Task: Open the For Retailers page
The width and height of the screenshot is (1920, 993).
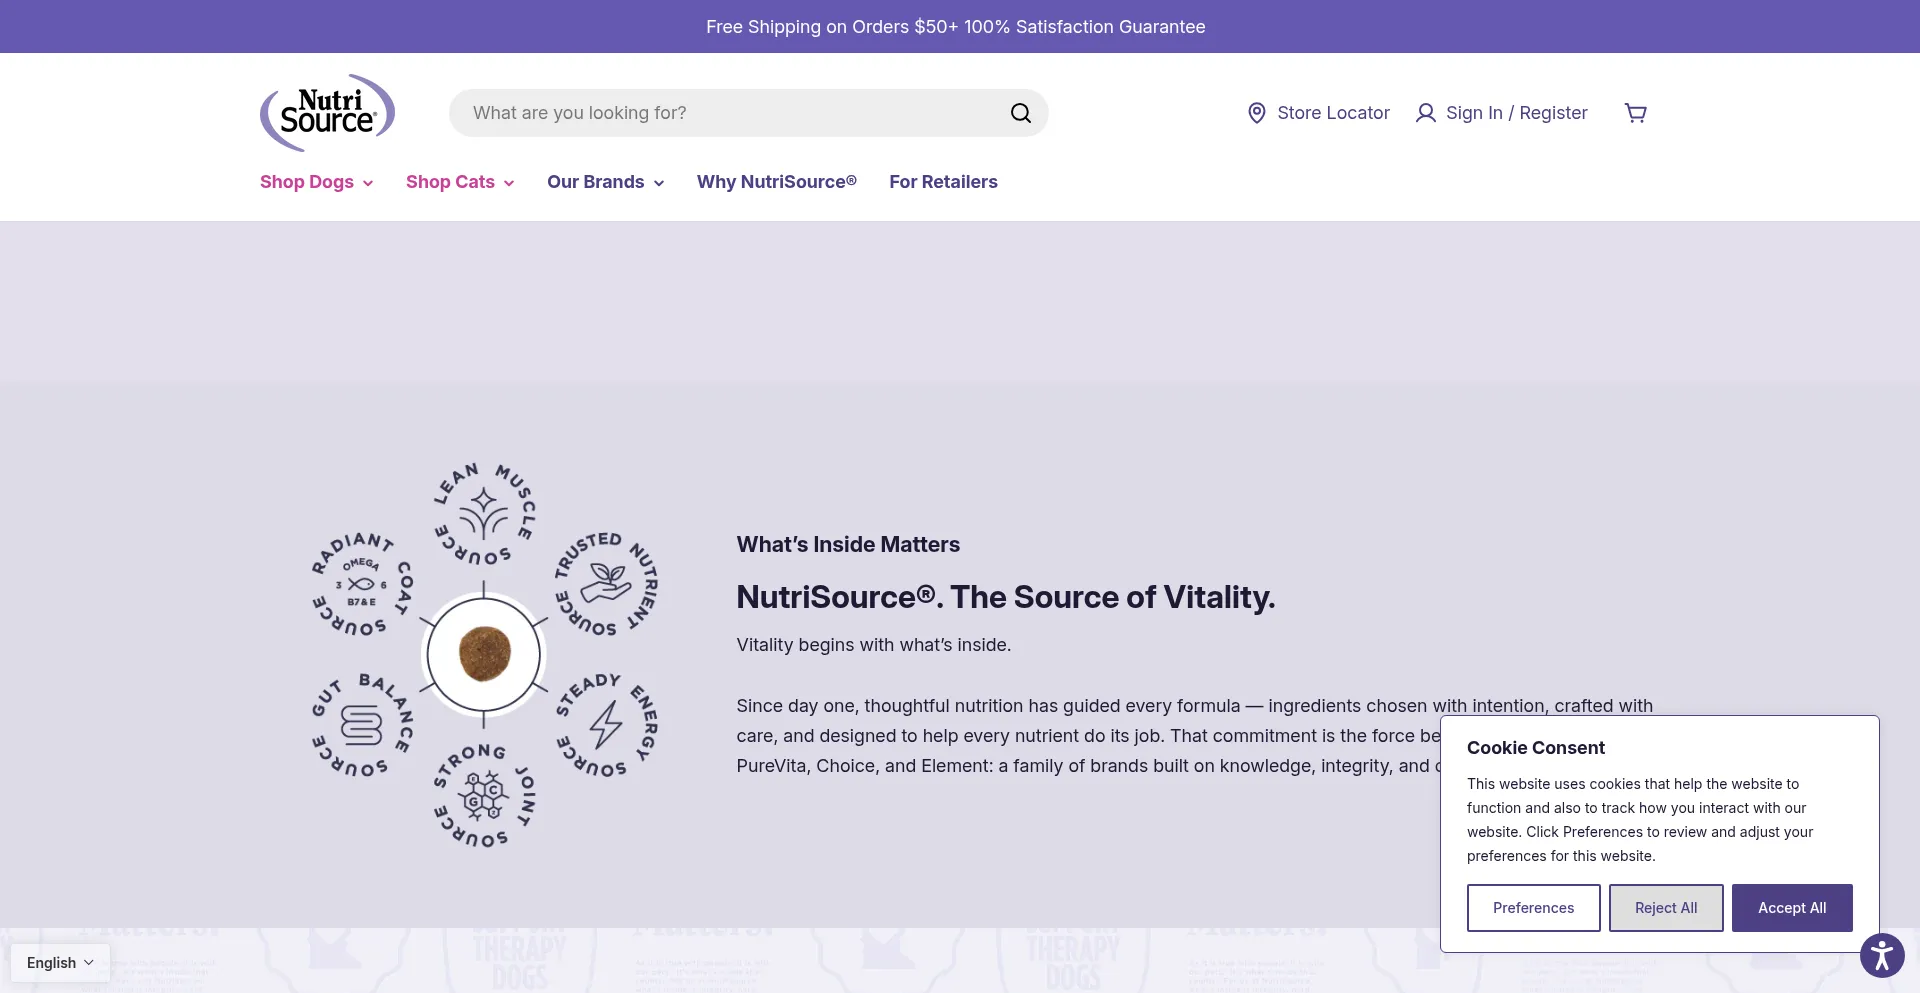Action: [943, 182]
